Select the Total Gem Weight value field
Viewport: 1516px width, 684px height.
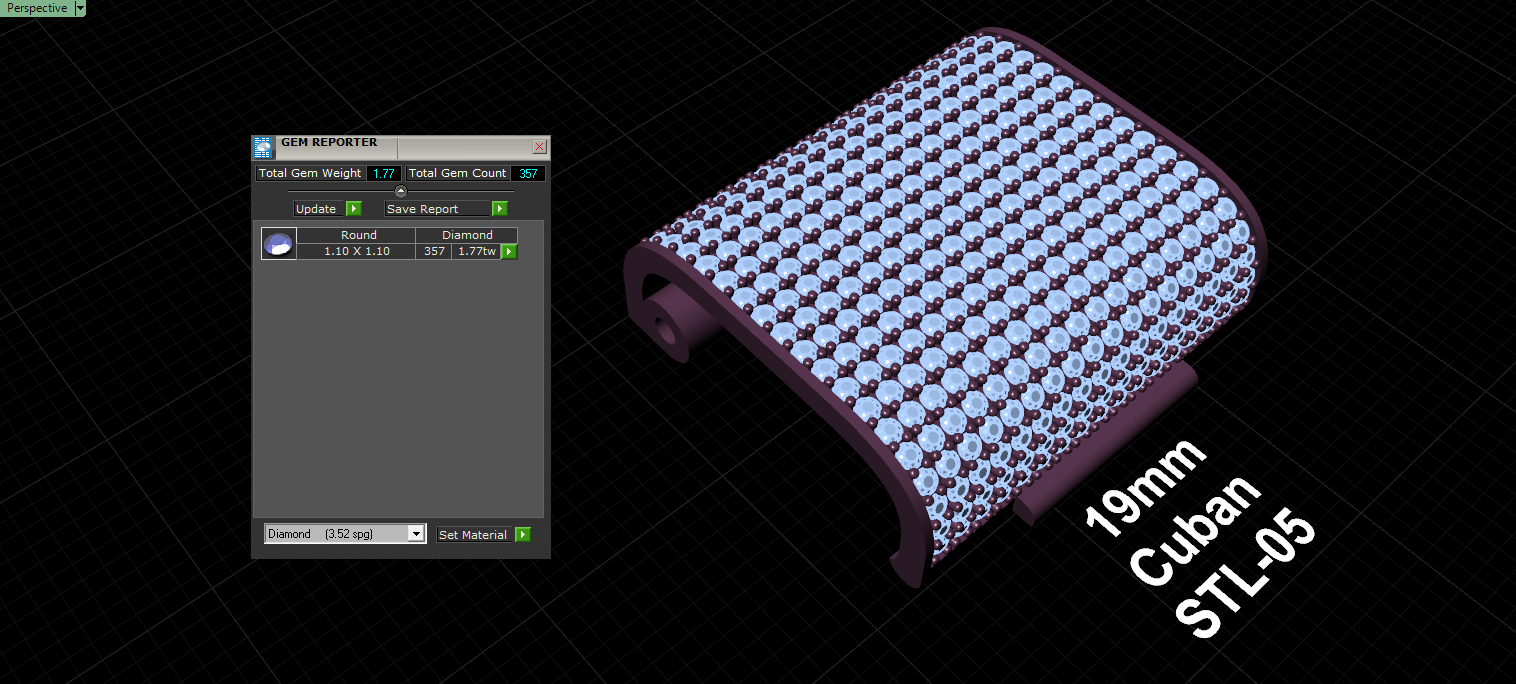pyautogui.click(x=384, y=173)
